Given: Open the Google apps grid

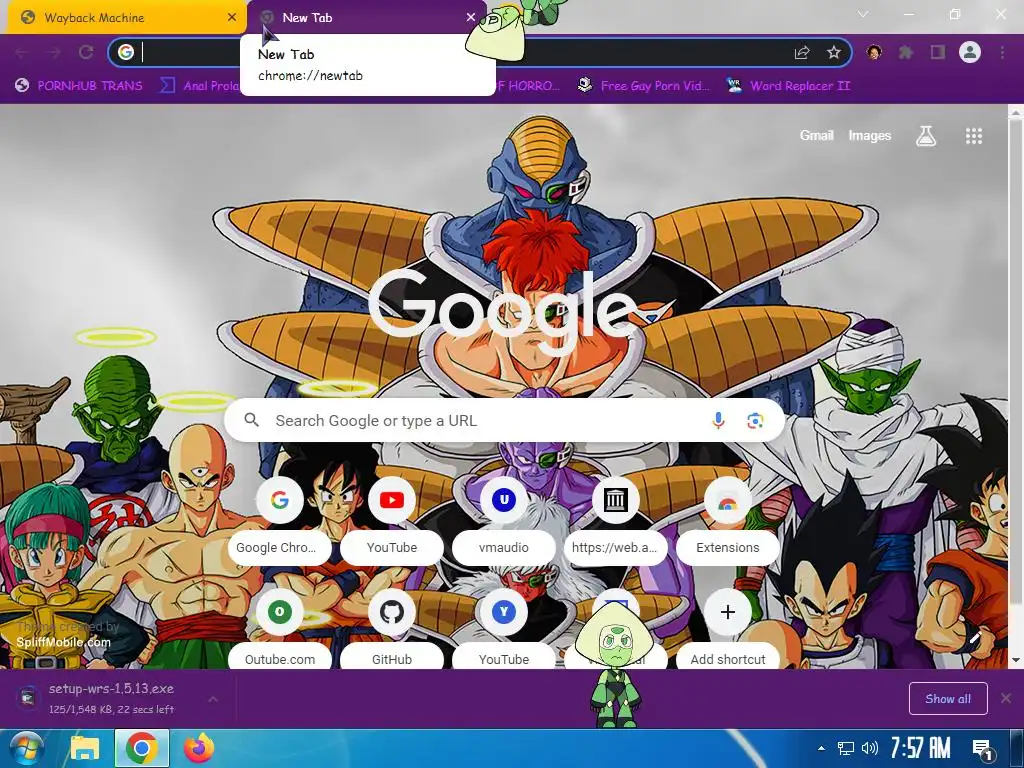Looking at the screenshot, I should [x=974, y=136].
